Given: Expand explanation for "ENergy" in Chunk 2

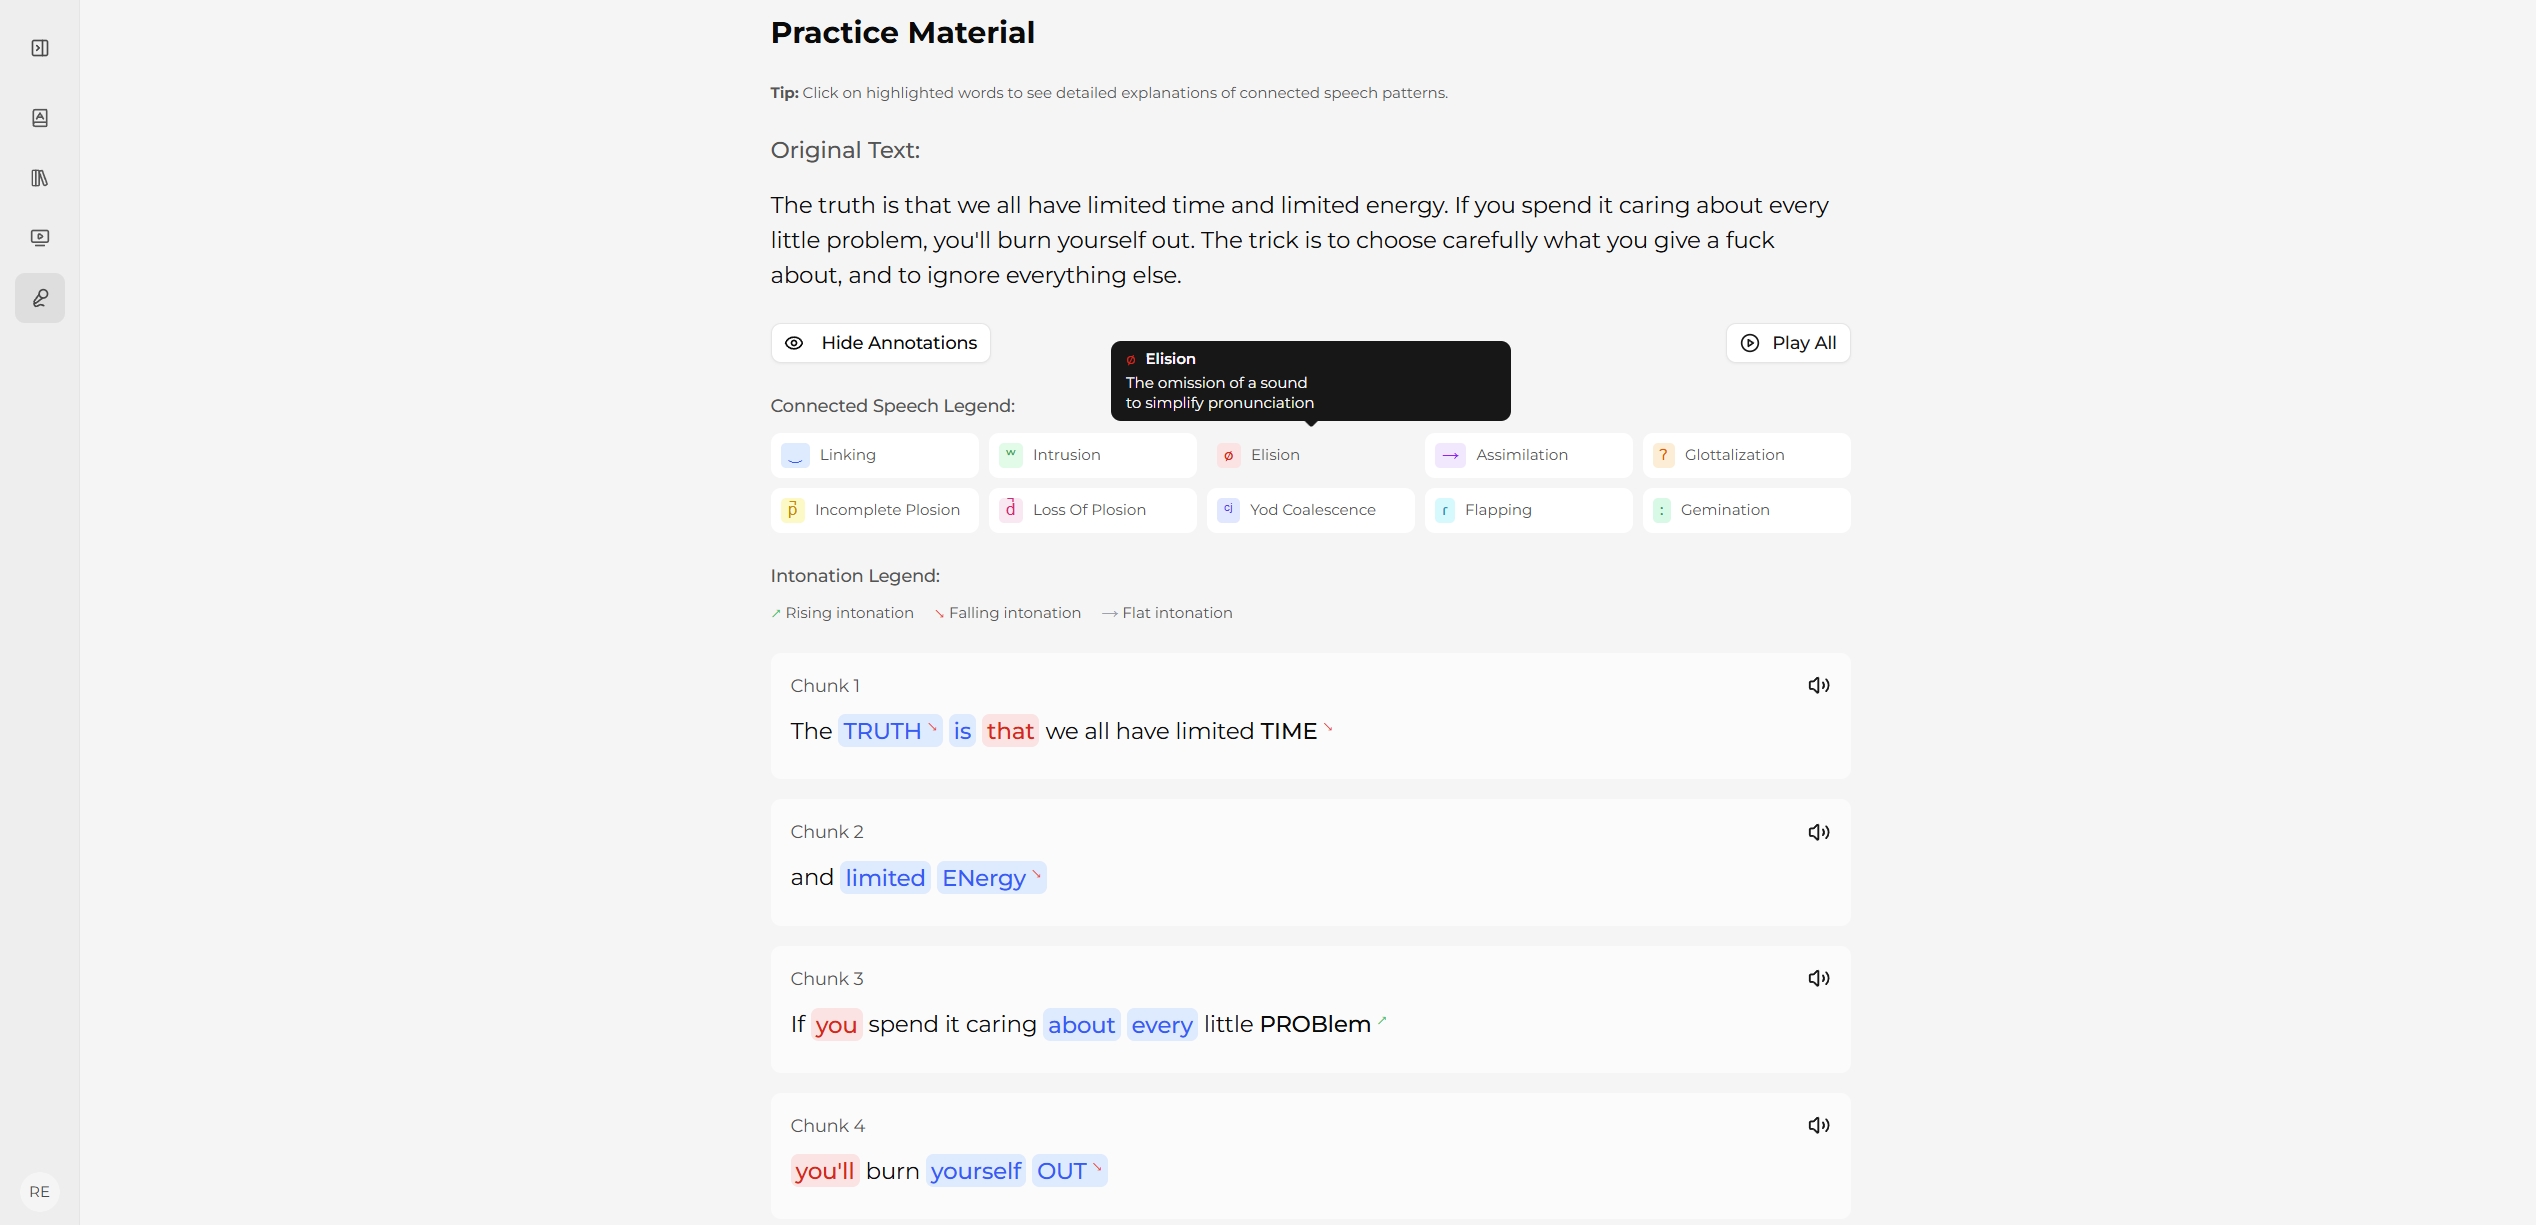Looking at the screenshot, I should click(984, 878).
